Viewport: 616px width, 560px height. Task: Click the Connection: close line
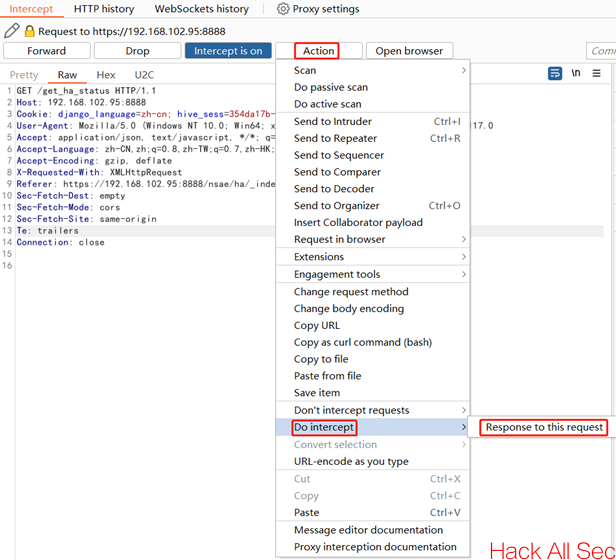pyautogui.click(x=60, y=242)
